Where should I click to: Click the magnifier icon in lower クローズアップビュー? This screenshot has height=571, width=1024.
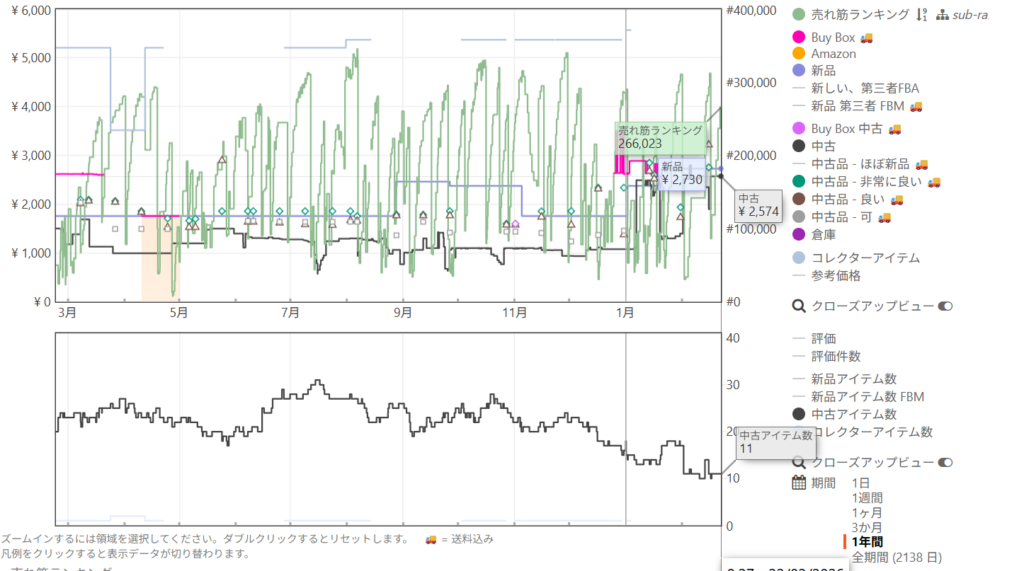798,462
